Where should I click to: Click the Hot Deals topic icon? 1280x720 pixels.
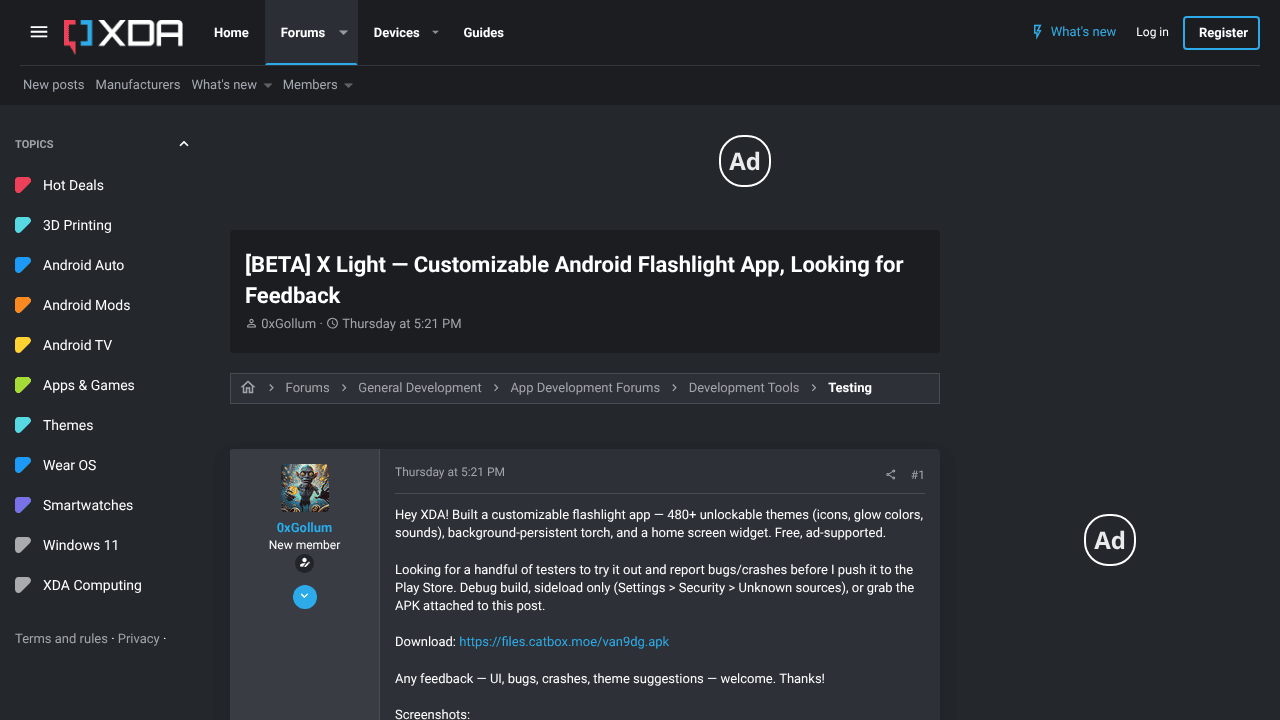(x=23, y=185)
